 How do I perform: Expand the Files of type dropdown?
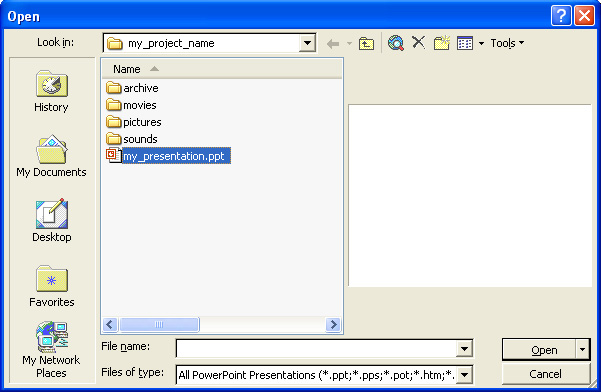pyautogui.click(x=464, y=375)
